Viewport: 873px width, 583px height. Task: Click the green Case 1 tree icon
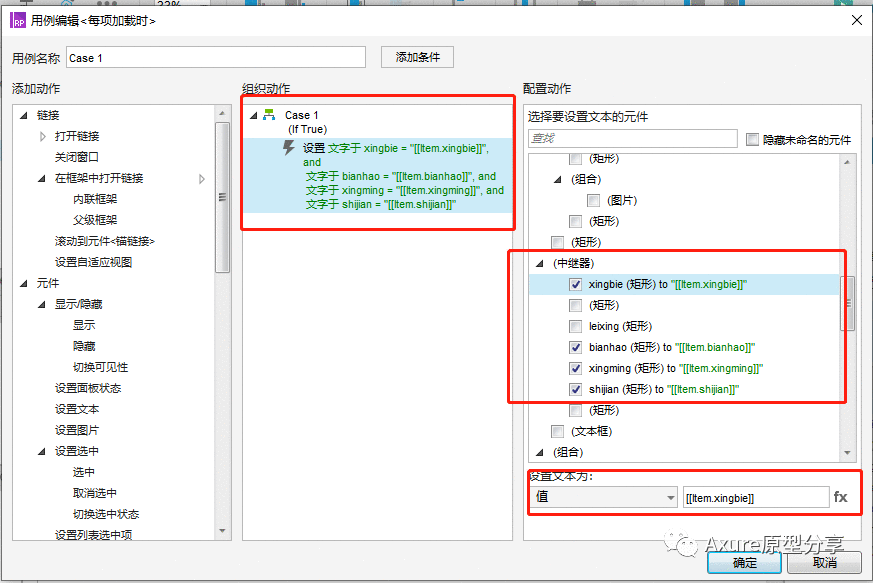[x=269, y=115]
